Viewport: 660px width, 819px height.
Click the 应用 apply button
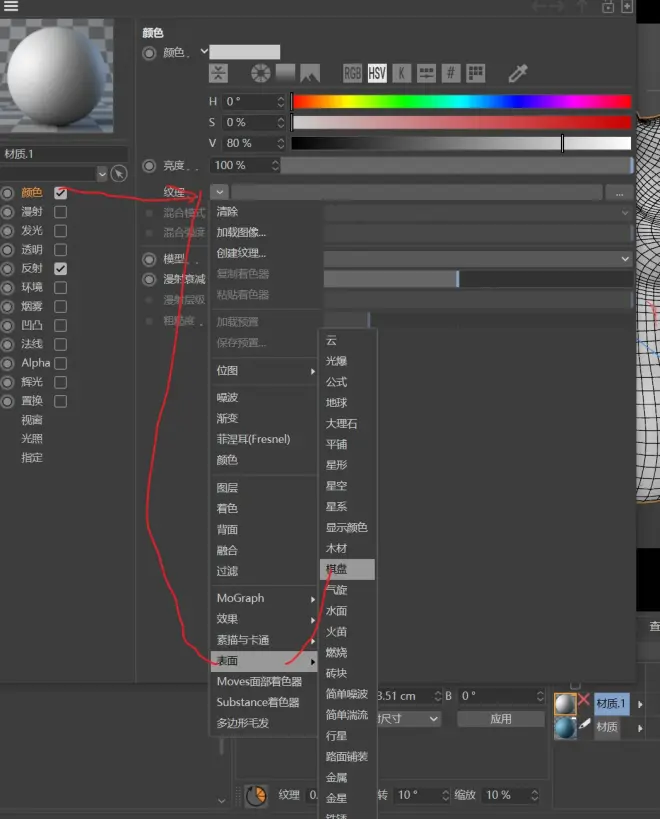pos(501,719)
